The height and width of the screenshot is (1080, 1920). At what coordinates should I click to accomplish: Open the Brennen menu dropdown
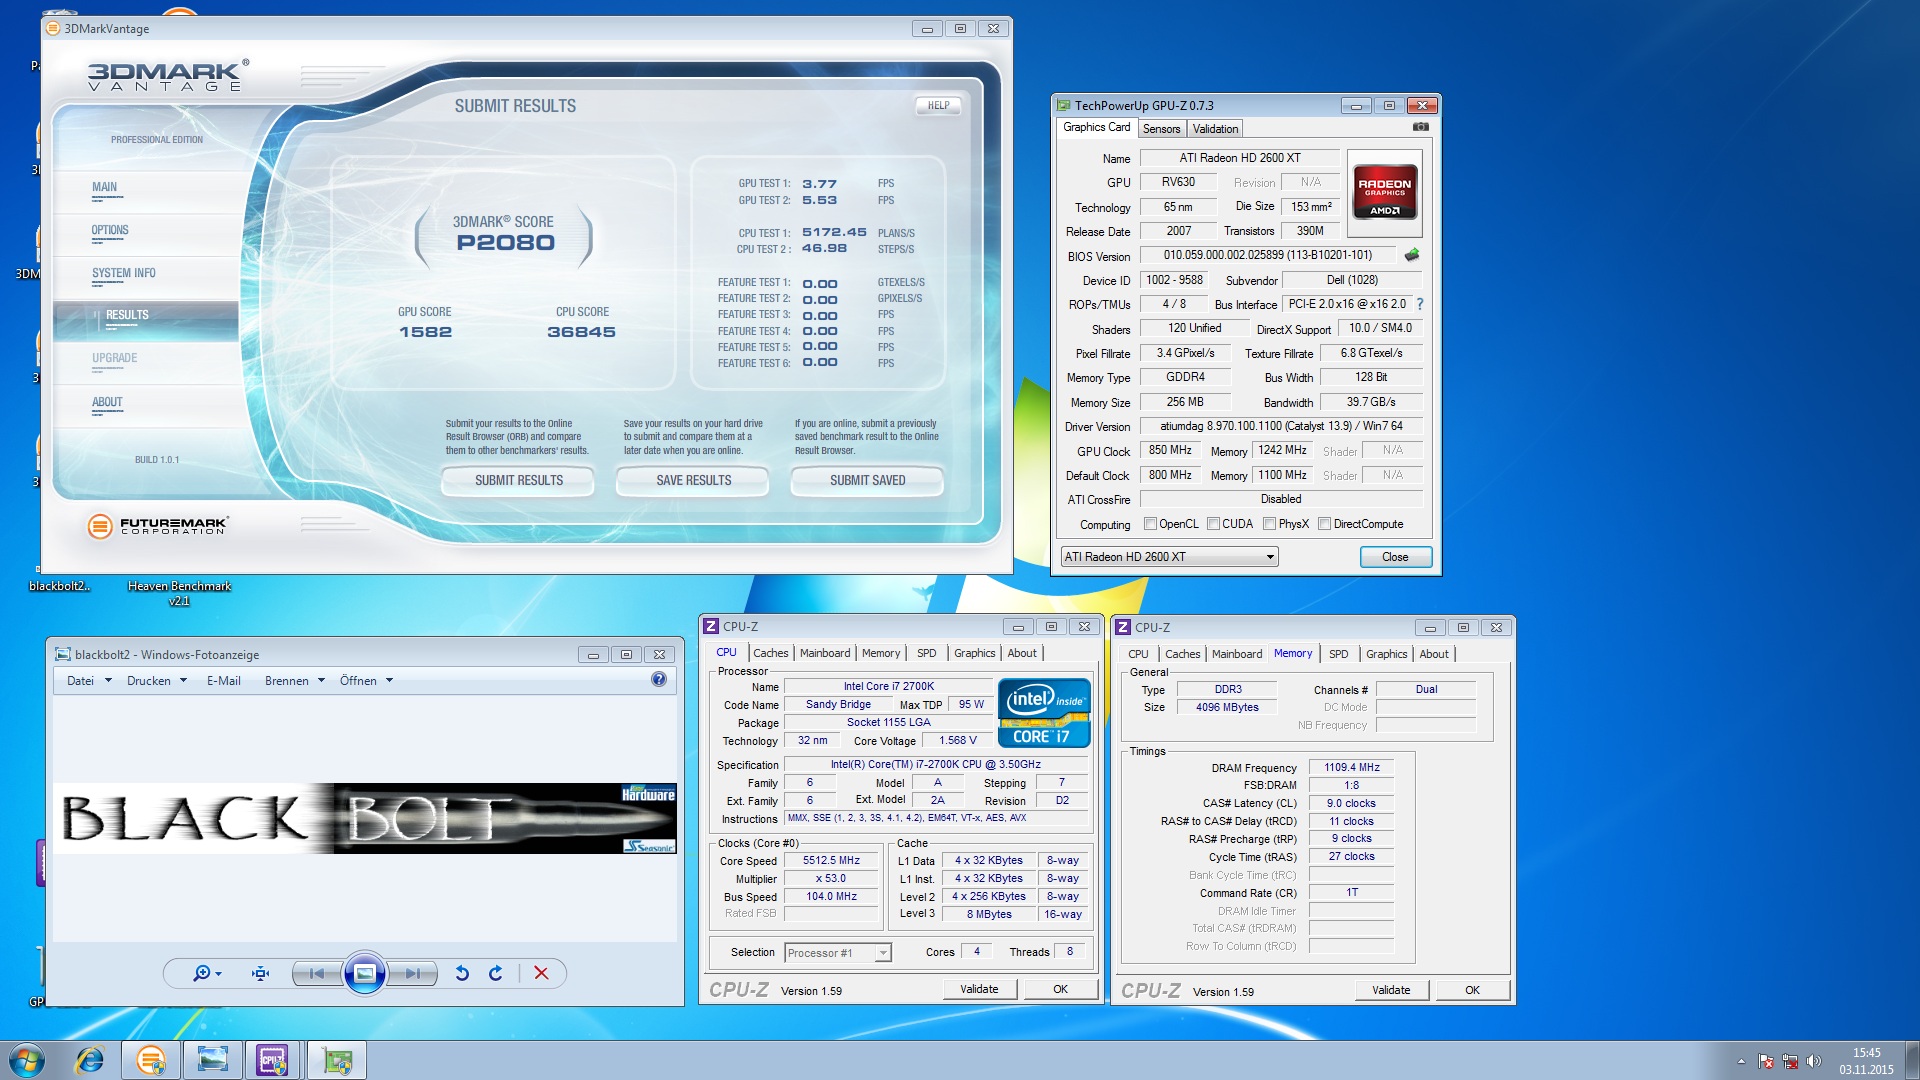pyautogui.click(x=295, y=681)
